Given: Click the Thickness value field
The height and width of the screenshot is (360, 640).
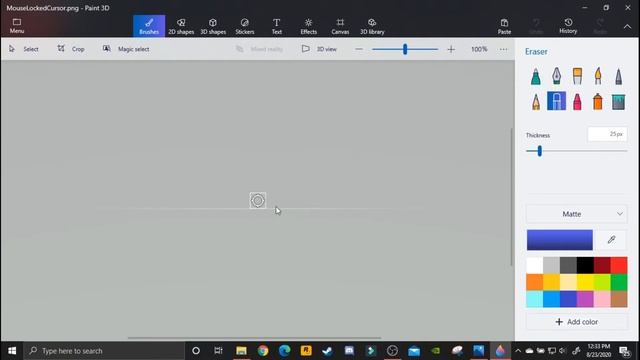Looking at the screenshot, I should point(607,134).
